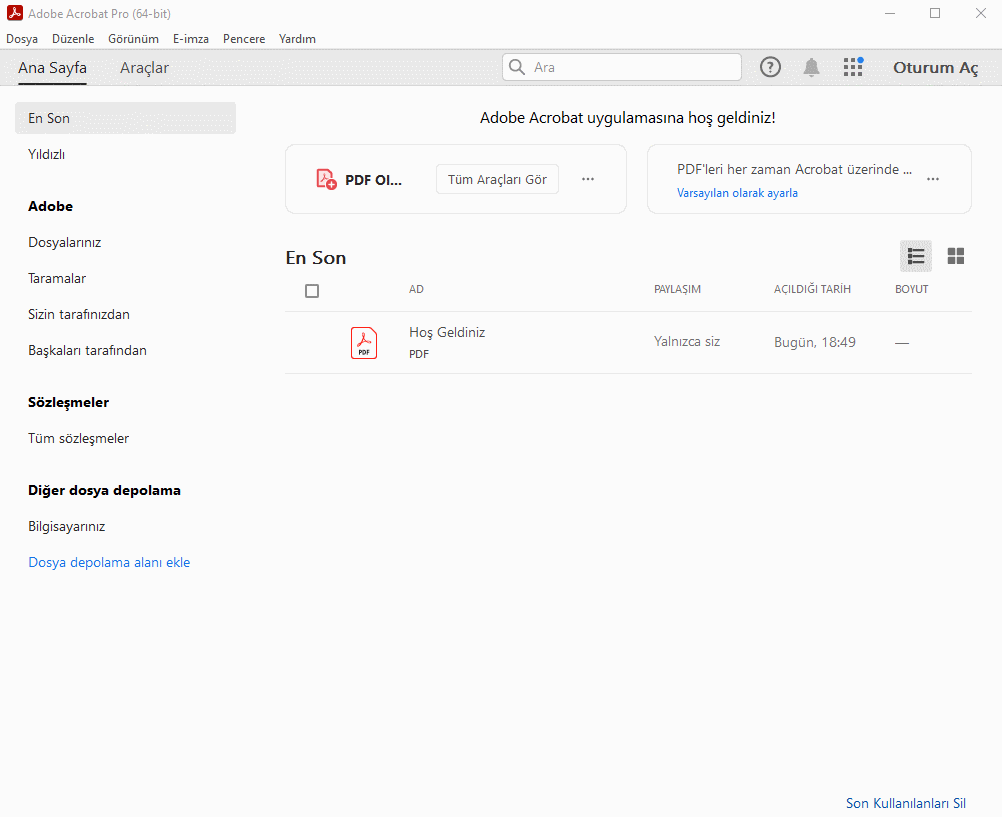Click the Hoş Geldiniz PDF file icon
This screenshot has height=817, width=1002.
pyautogui.click(x=364, y=342)
